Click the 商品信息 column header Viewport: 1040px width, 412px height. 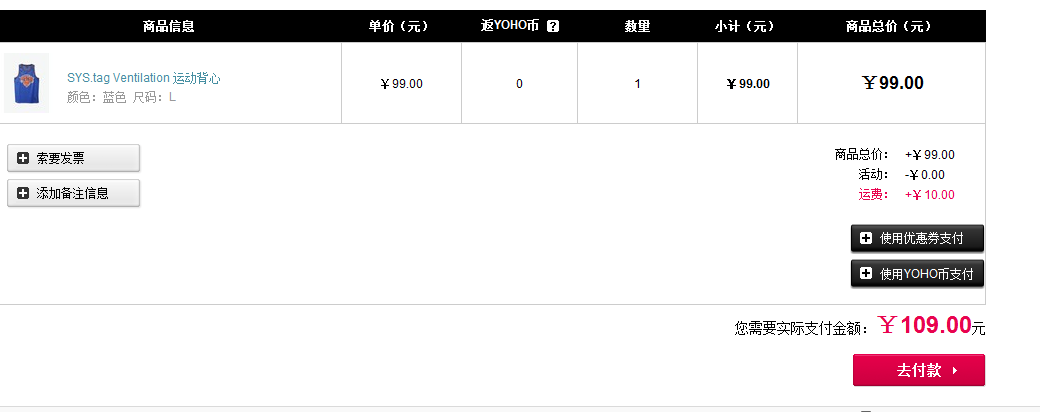coord(168,27)
